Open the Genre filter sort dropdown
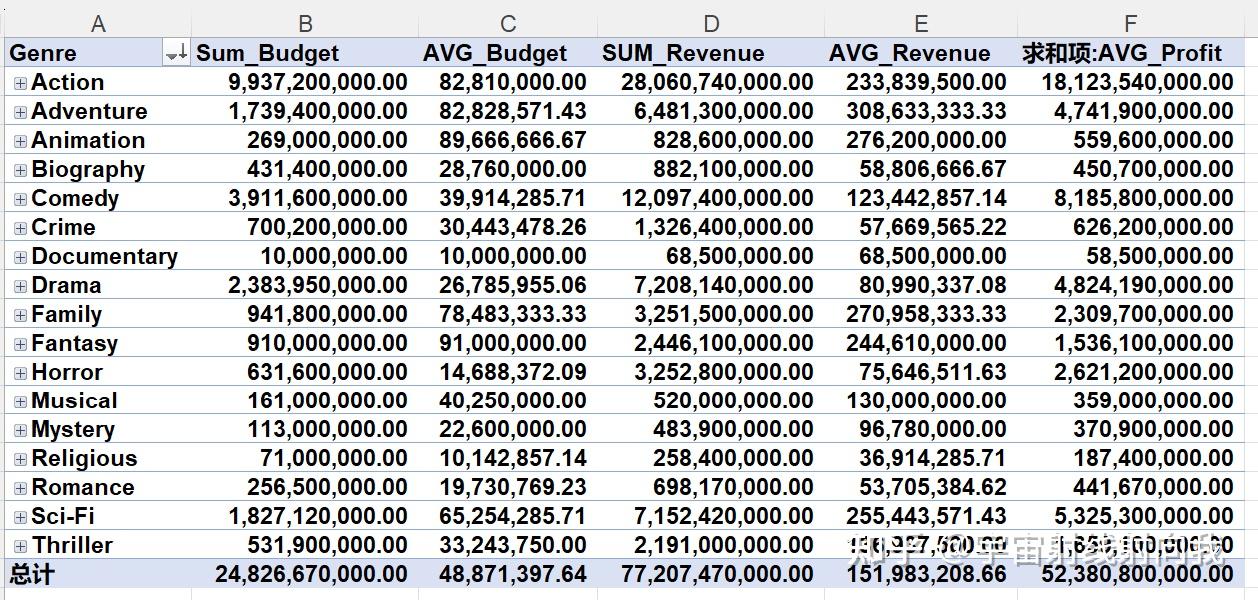The height and width of the screenshot is (600, 1258). [176, 54]
